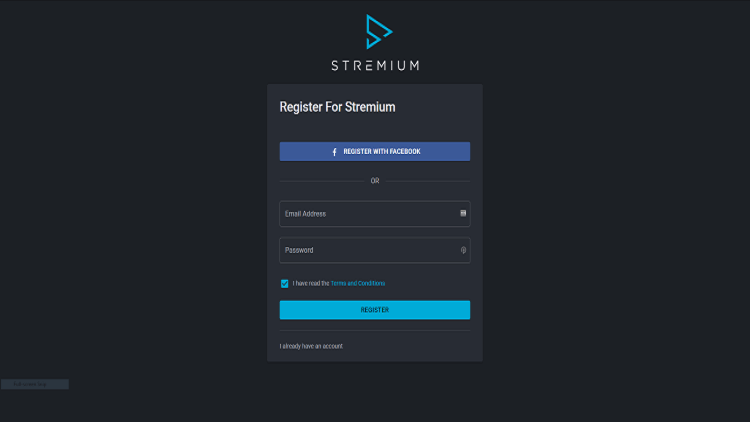Click the 'Register For Stremium' heading
Image resolution: width=750 pixels, height=422 pixels.
(337, 107)
